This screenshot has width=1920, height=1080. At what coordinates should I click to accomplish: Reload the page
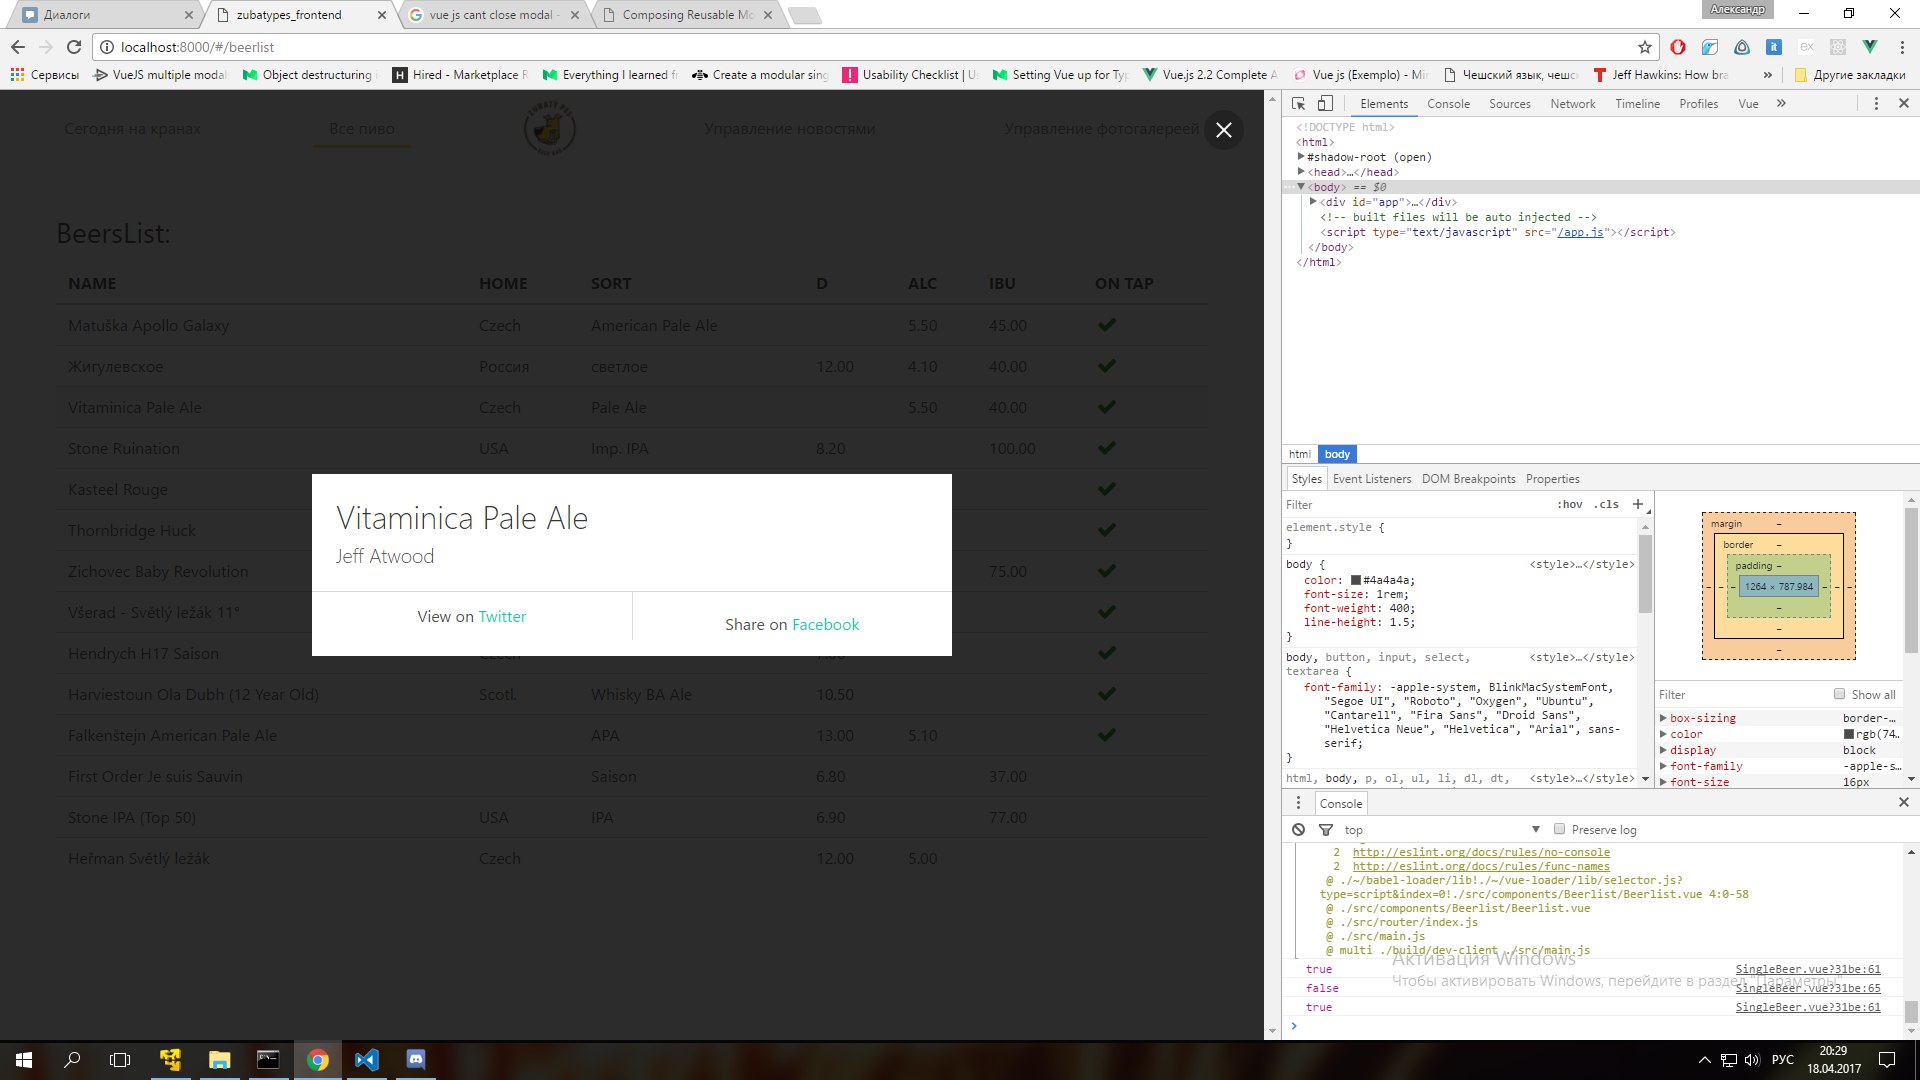[x=74, y=47]
